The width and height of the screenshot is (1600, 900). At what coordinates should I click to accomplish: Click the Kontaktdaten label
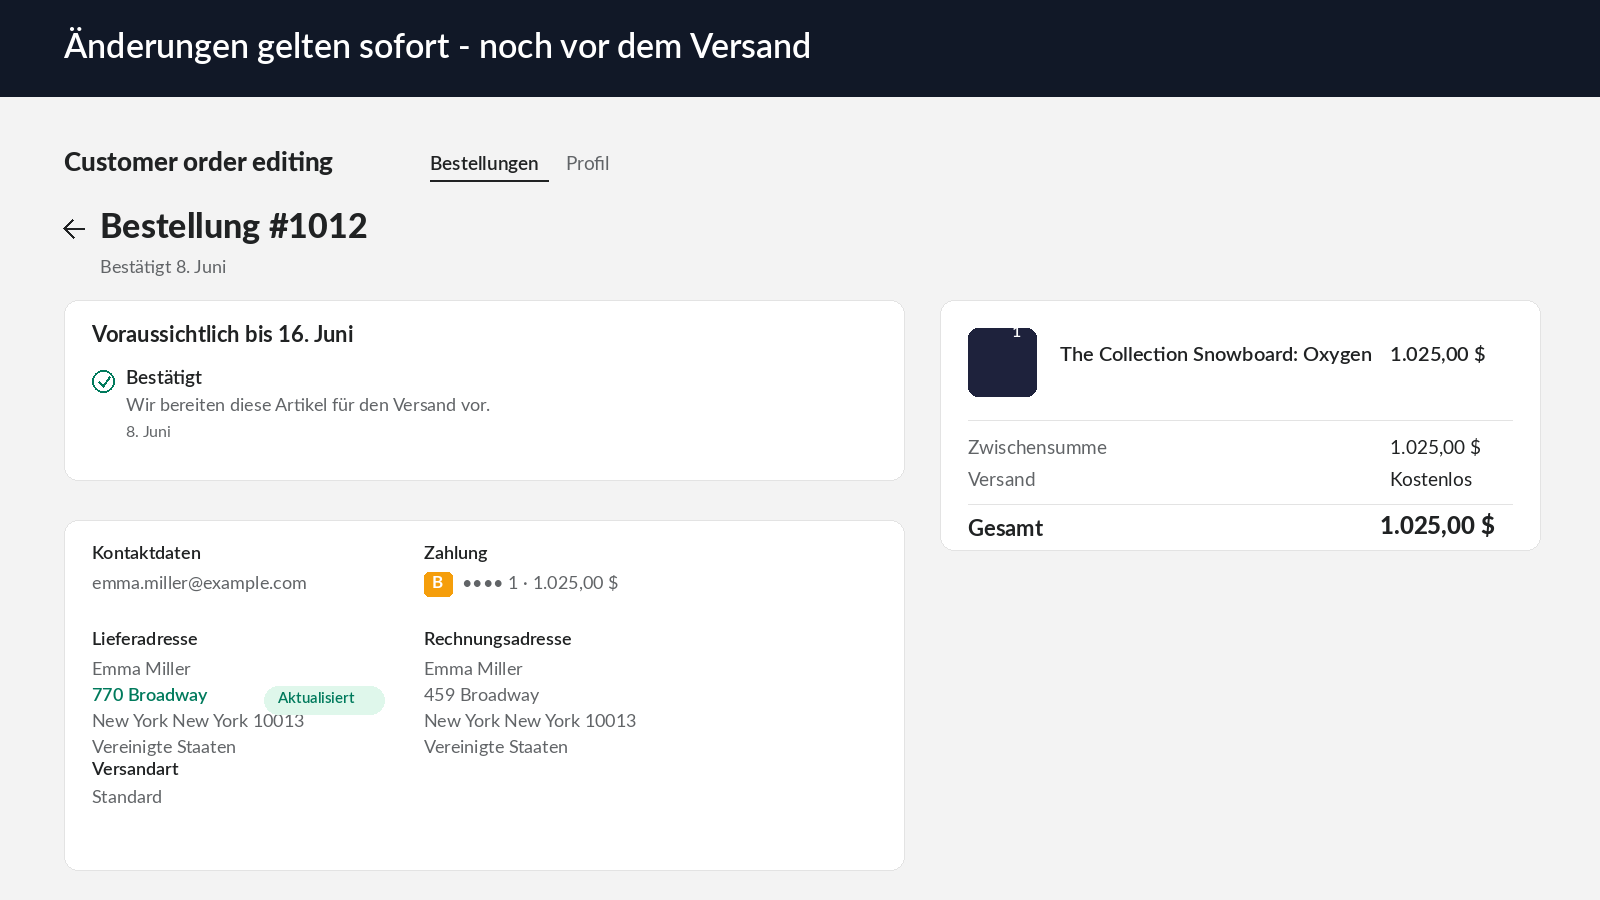tap(146, 553)
